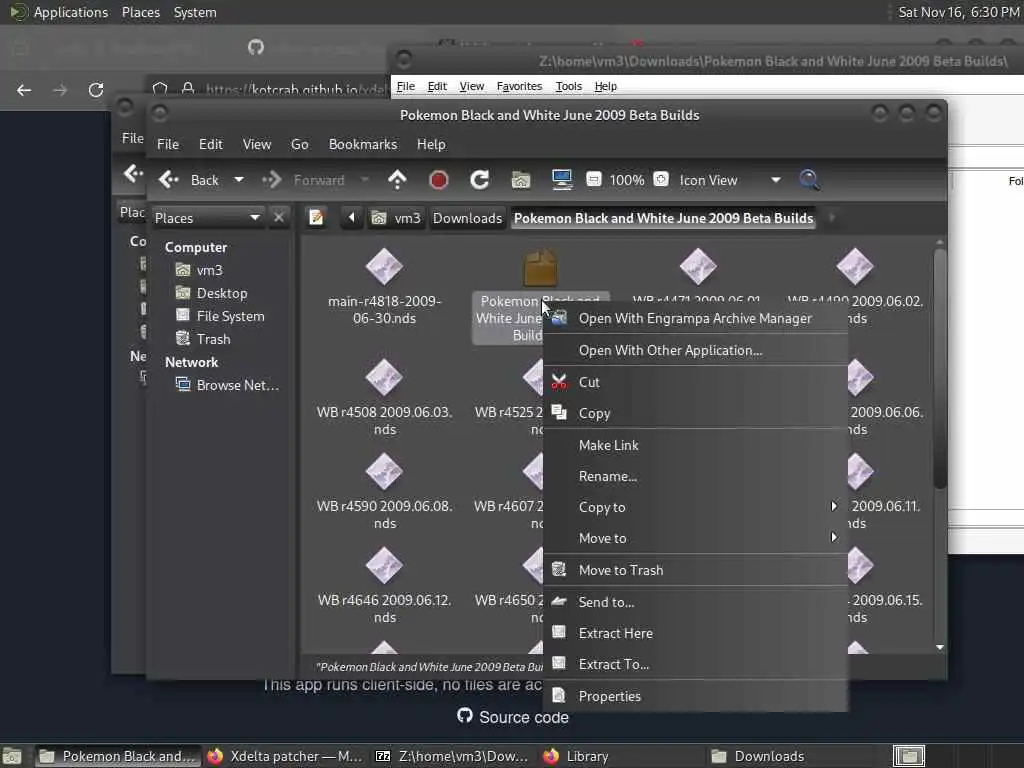This screenshot has width=1024, height=768.
Task: Select Make Link in the context menu
Action: (x=696, y=445)
